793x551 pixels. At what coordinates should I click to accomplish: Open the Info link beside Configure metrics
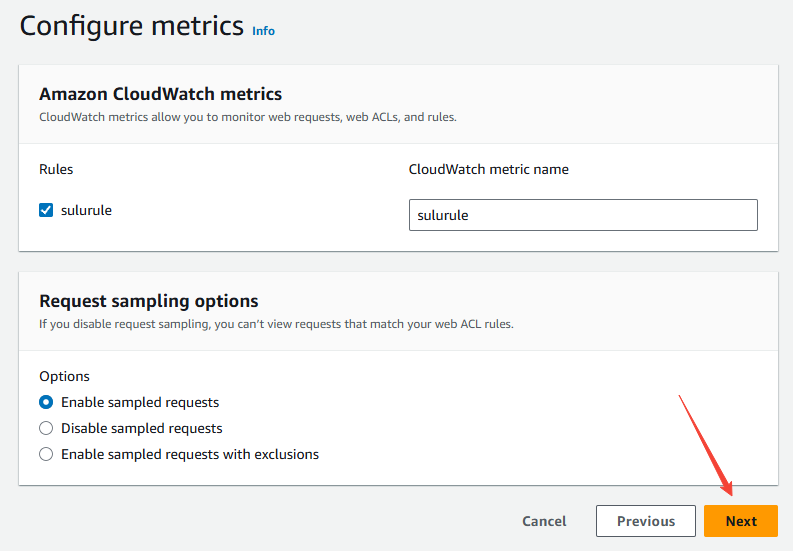click(263, 31)
